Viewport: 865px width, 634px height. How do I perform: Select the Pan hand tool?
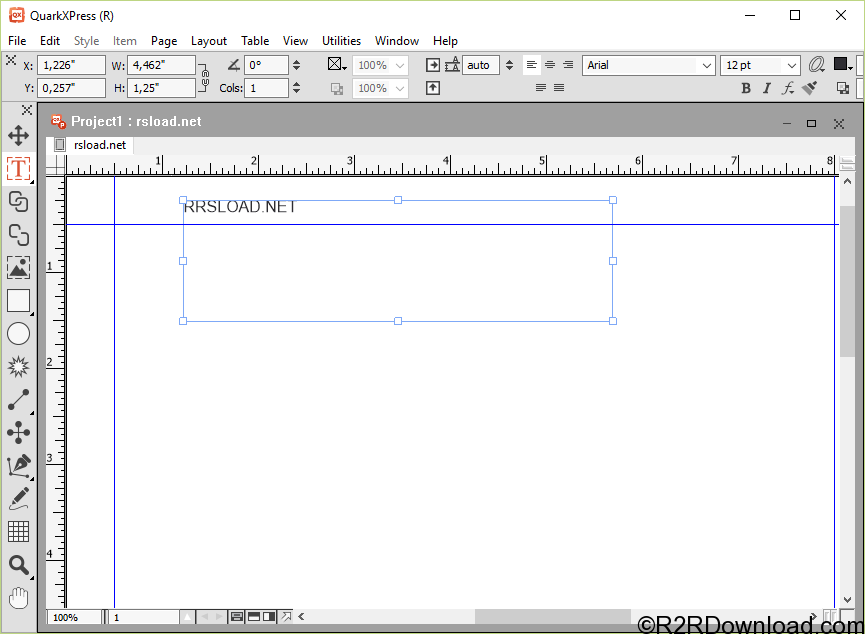click(x=18, y=598)
